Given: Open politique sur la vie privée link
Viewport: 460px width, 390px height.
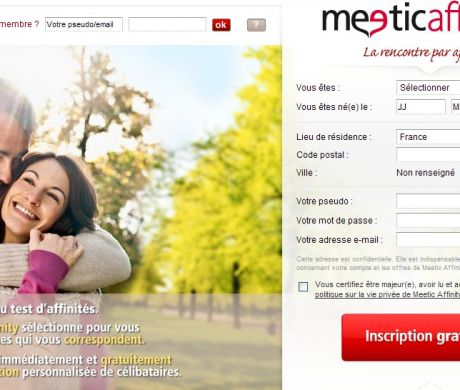Looking at the screenshot, I should coord(387,294).
